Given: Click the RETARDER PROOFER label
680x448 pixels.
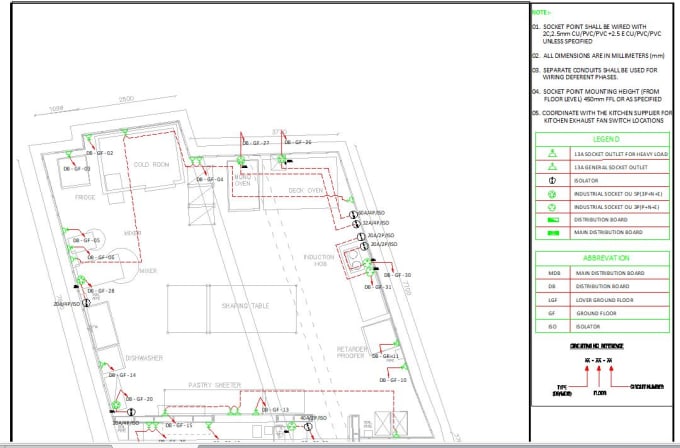Looking at the screenshot, I should coord(351,352).
